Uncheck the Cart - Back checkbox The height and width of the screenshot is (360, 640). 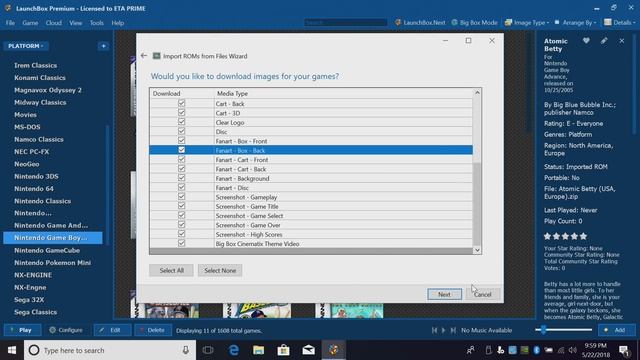click(182, 103)
